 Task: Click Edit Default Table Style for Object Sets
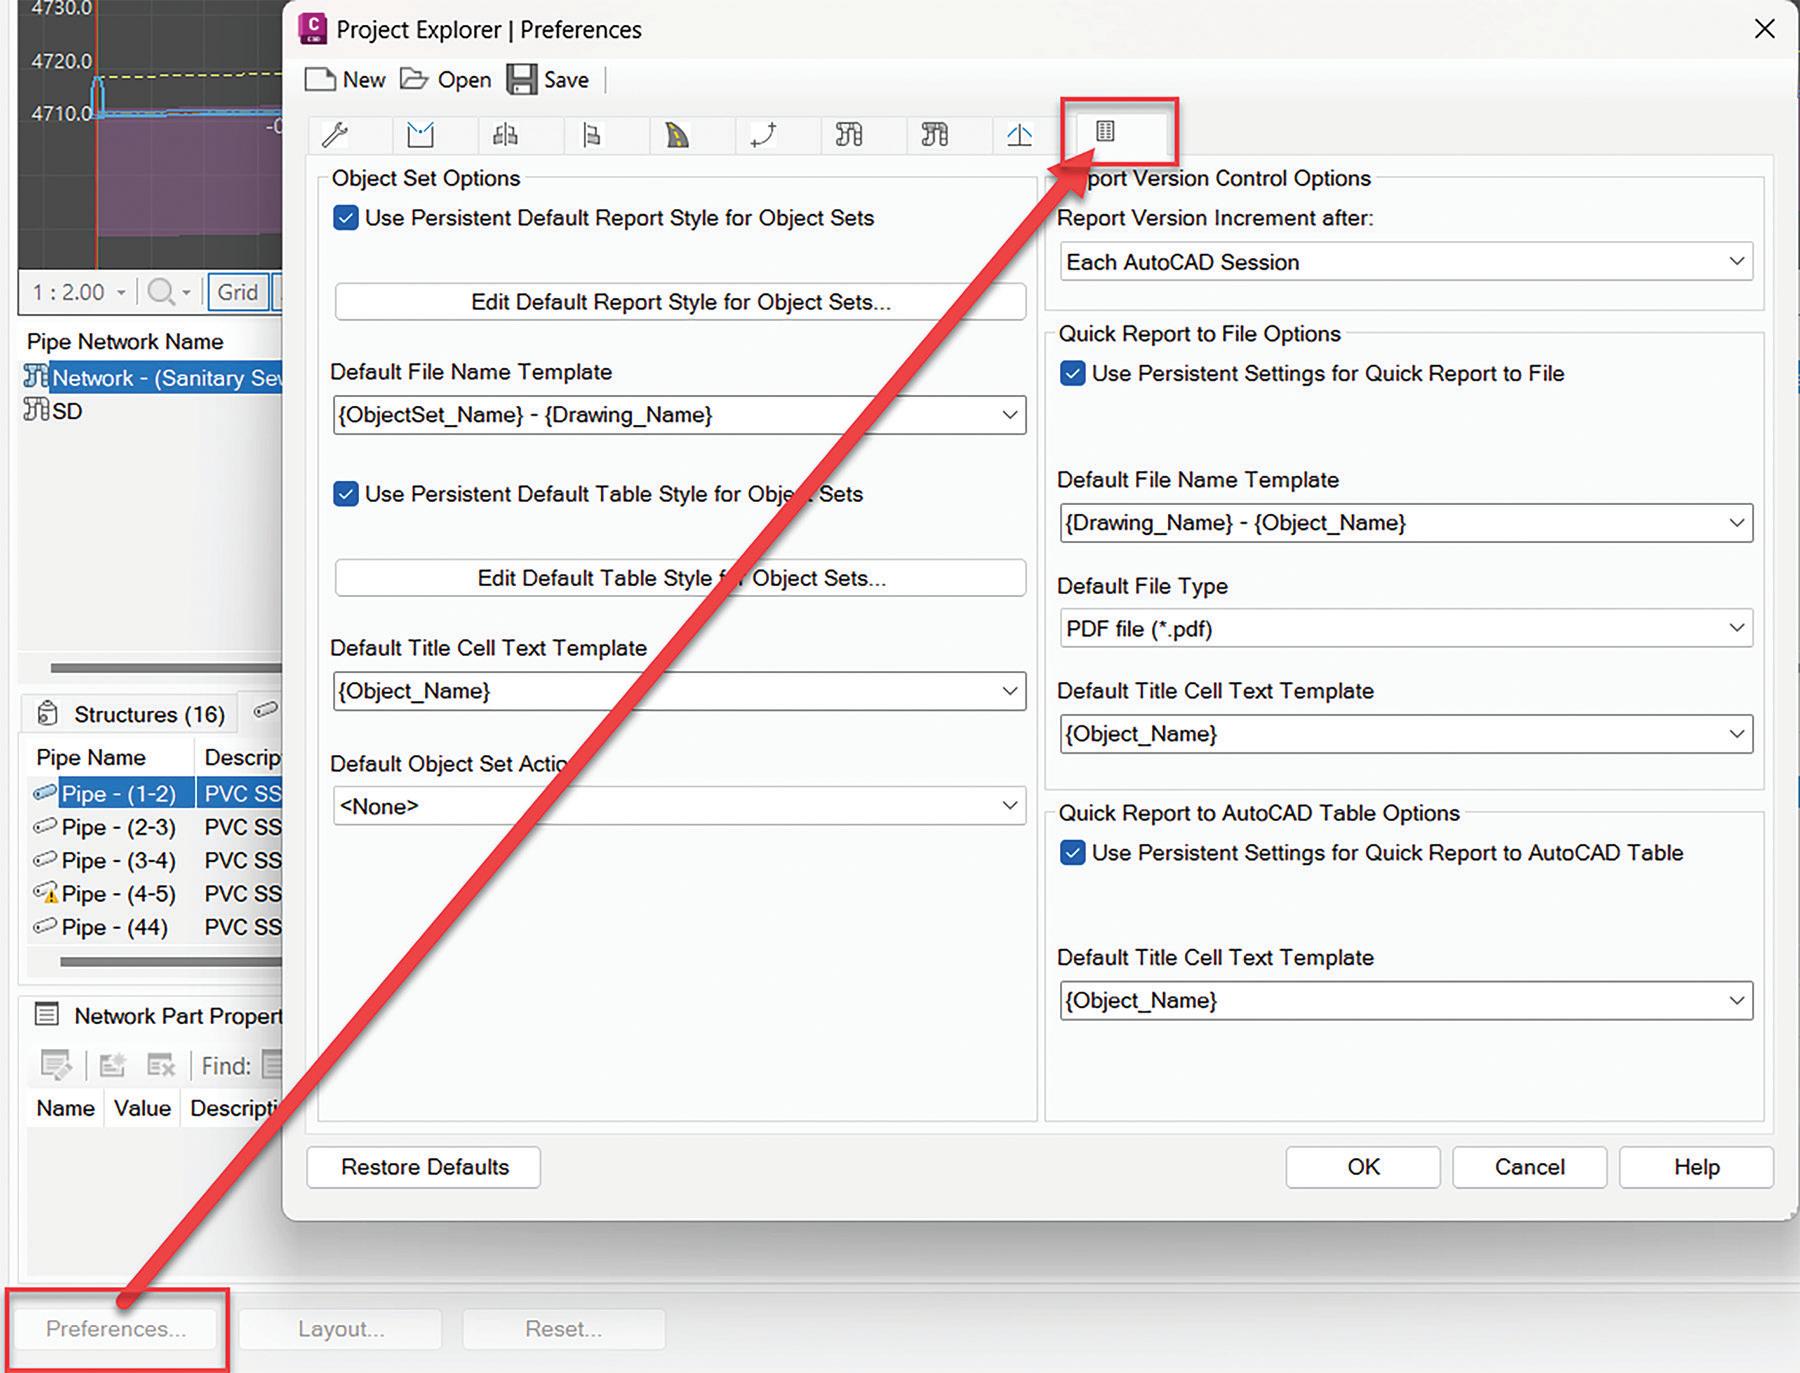tap(680, 578)
